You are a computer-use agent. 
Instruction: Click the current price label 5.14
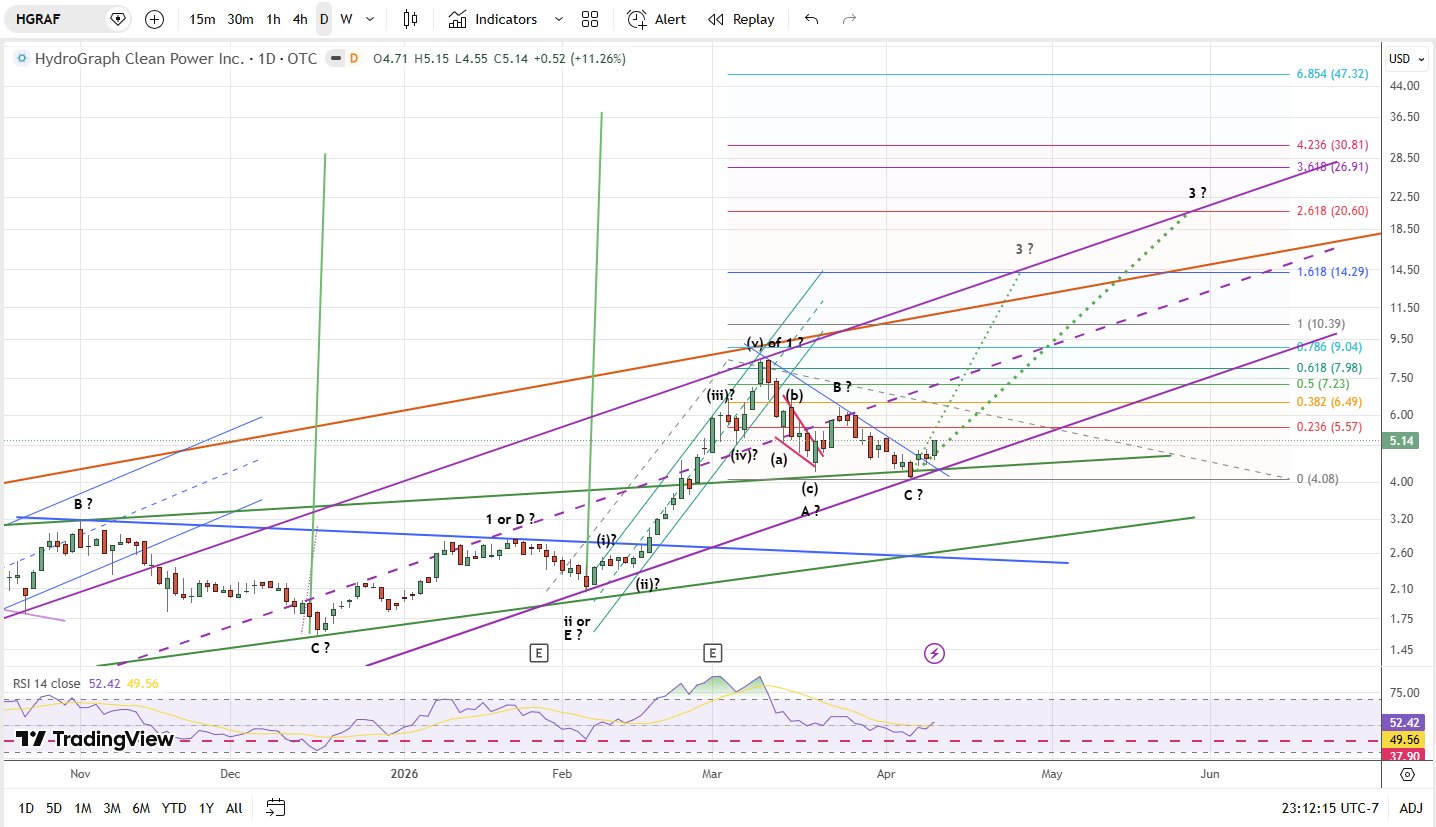[1403, 441]
